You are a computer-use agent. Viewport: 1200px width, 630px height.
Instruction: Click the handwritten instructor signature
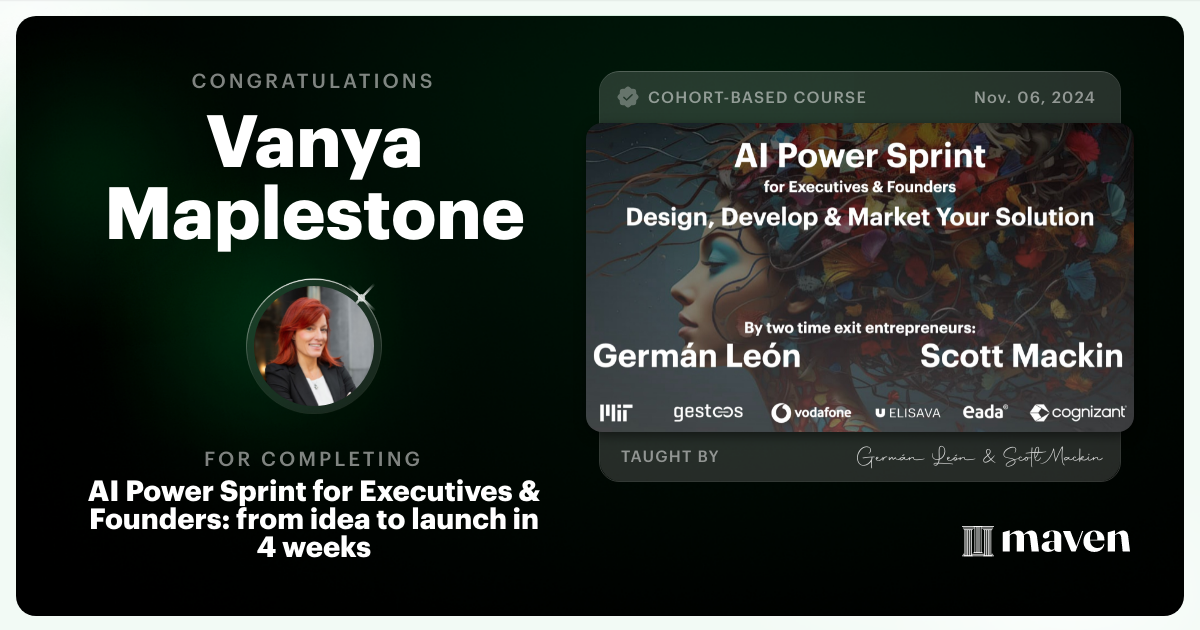[x=979, y=457]
